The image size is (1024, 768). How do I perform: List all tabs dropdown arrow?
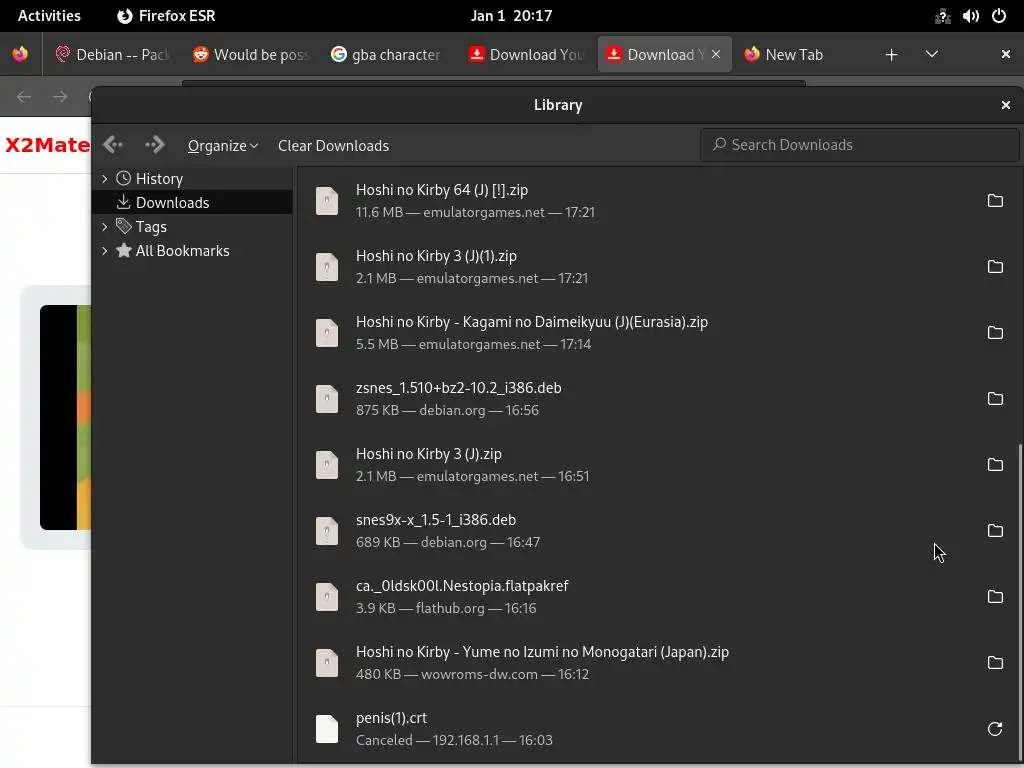(x=932, y=54)
